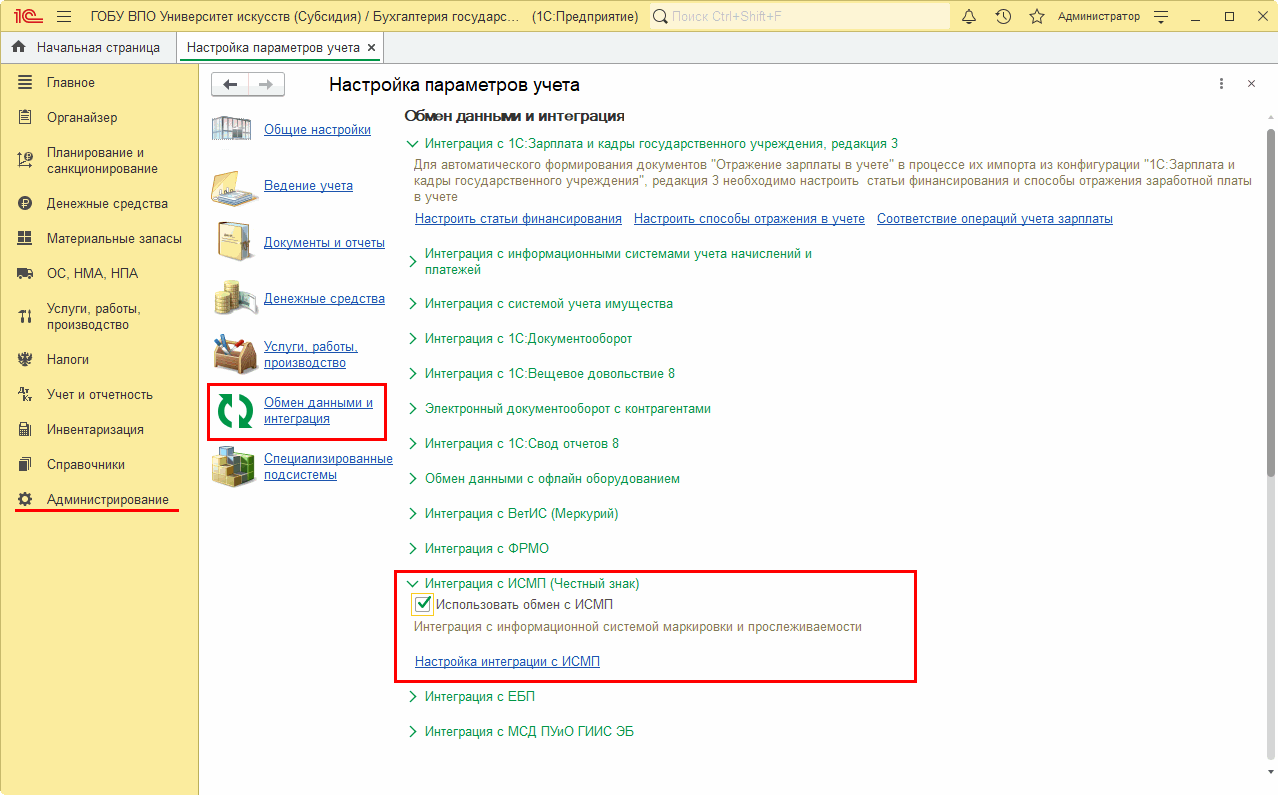Switch to Начальная страница tab
The image size is (1278, 795).
[x=97, y=47]
